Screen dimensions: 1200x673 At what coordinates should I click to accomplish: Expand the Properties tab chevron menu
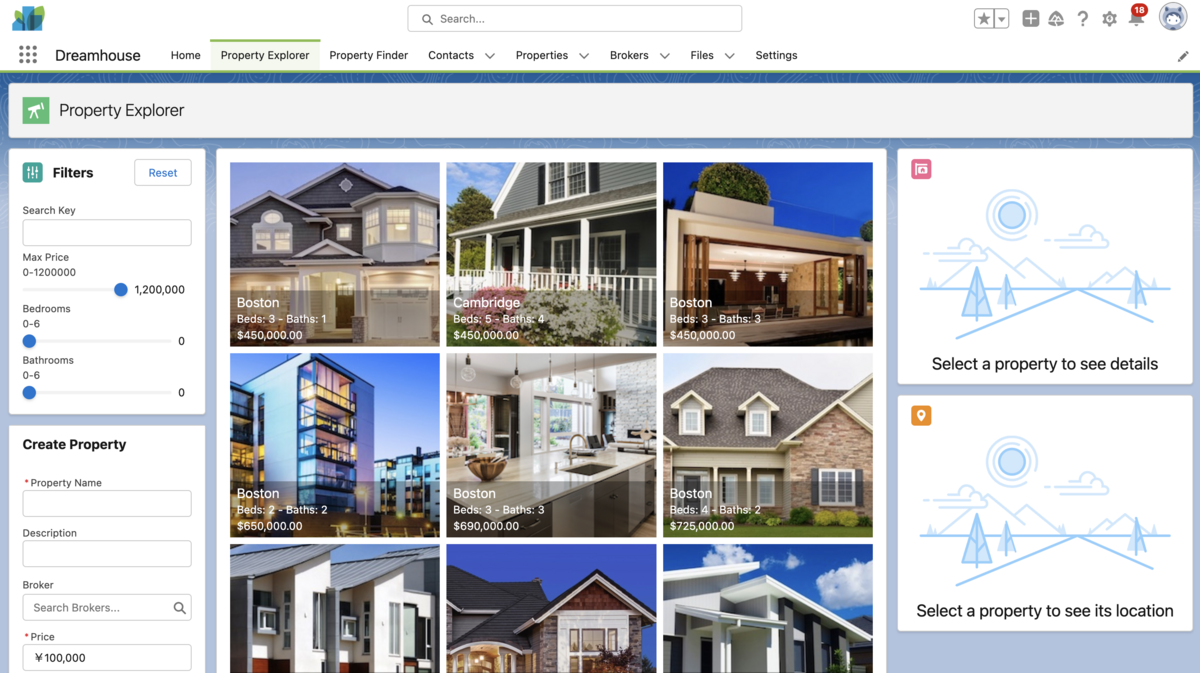click(x=584, y=56)
